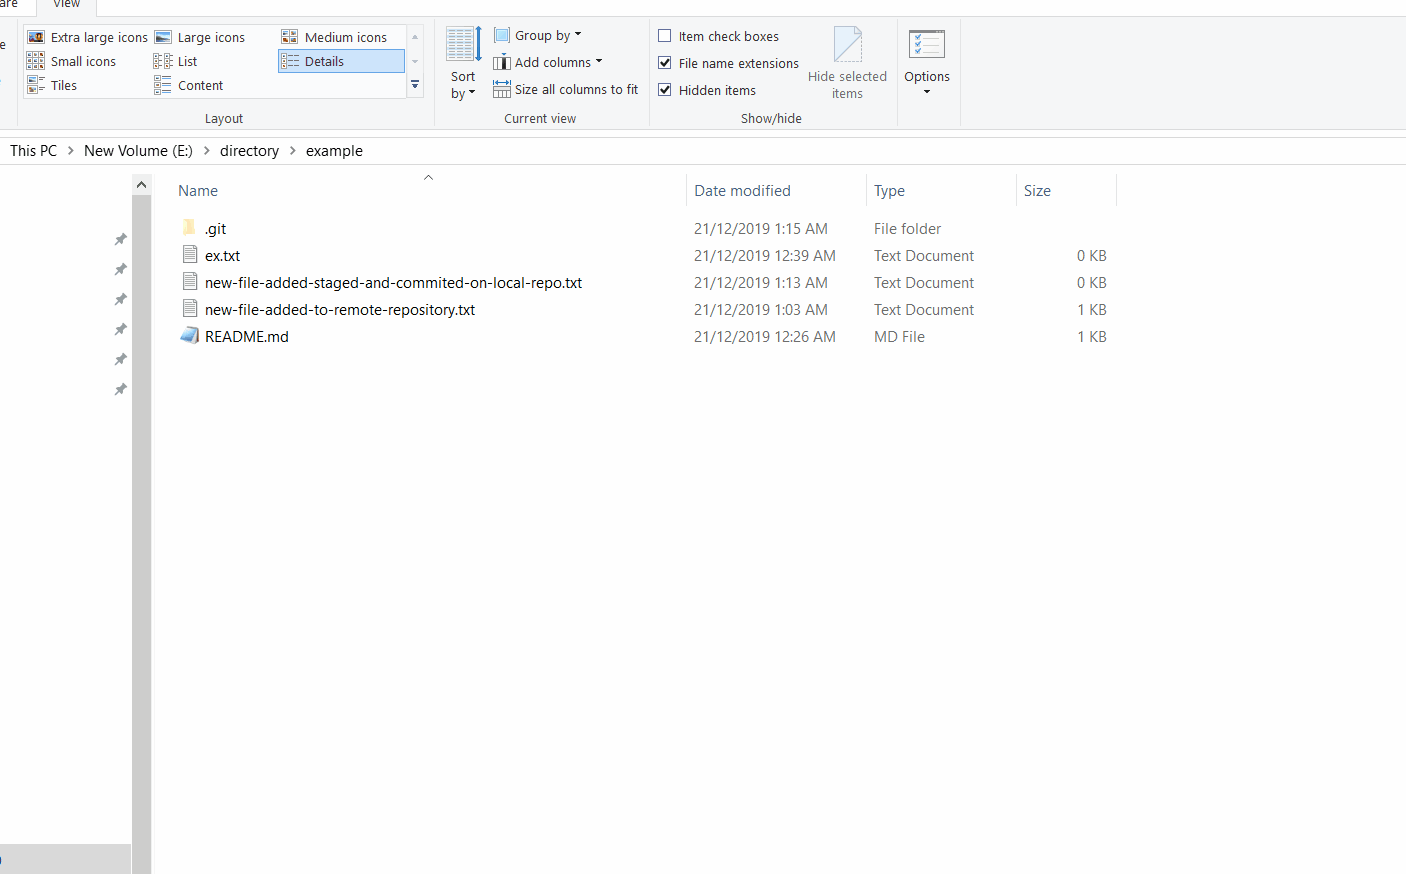The width and height of the screenshot is (1406, 874).
Task: Choose Medium icons layout
Action: coord(334,37)
